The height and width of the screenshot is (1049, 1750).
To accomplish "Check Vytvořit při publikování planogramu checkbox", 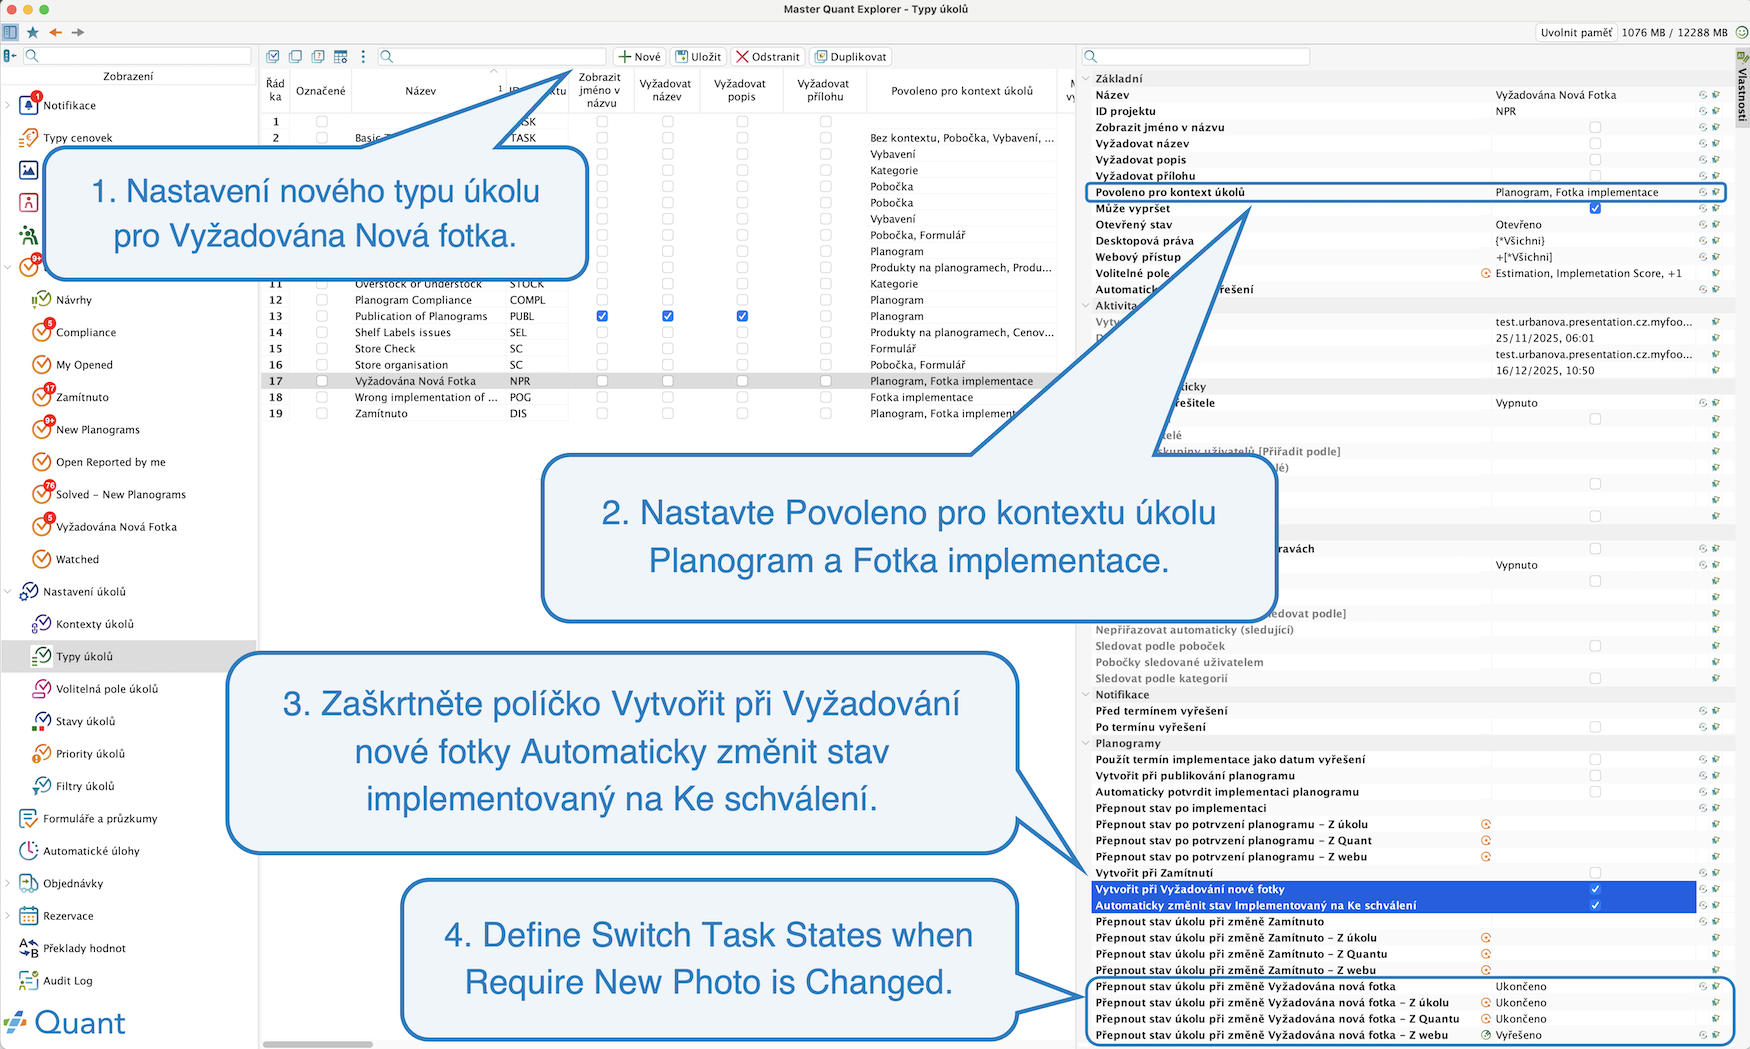I will pos(1595,776).
